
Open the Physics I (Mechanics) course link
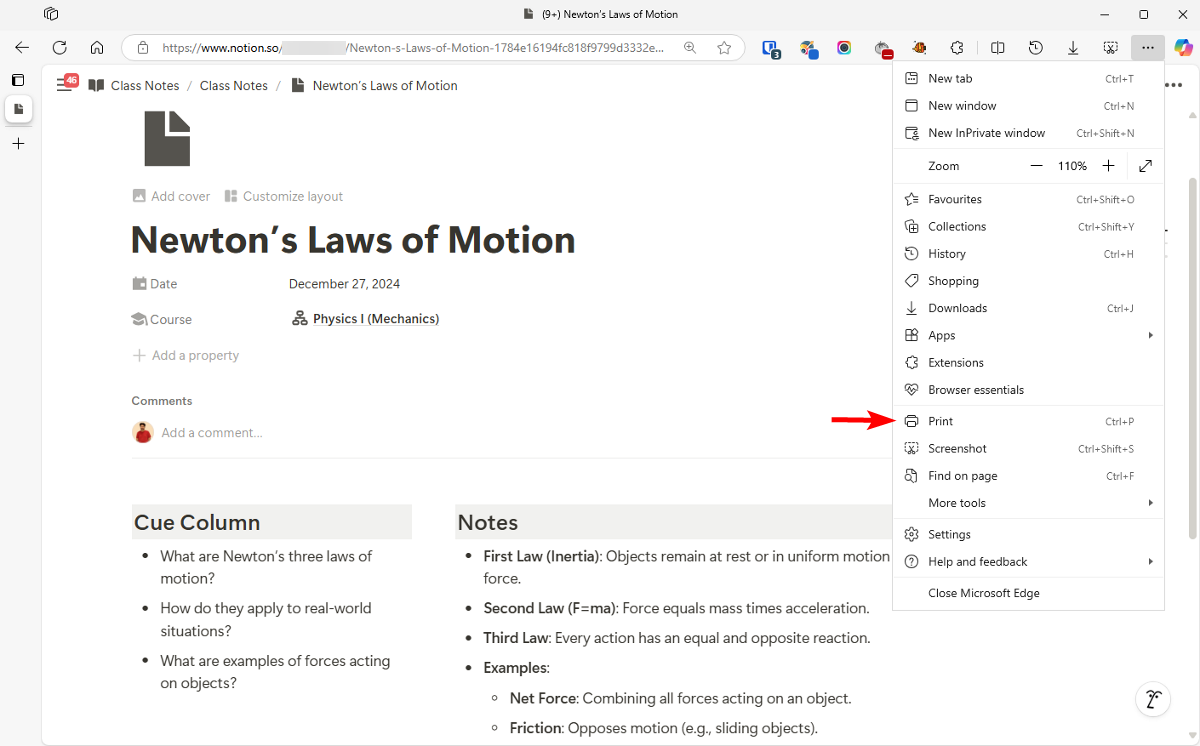pos(375,318)
